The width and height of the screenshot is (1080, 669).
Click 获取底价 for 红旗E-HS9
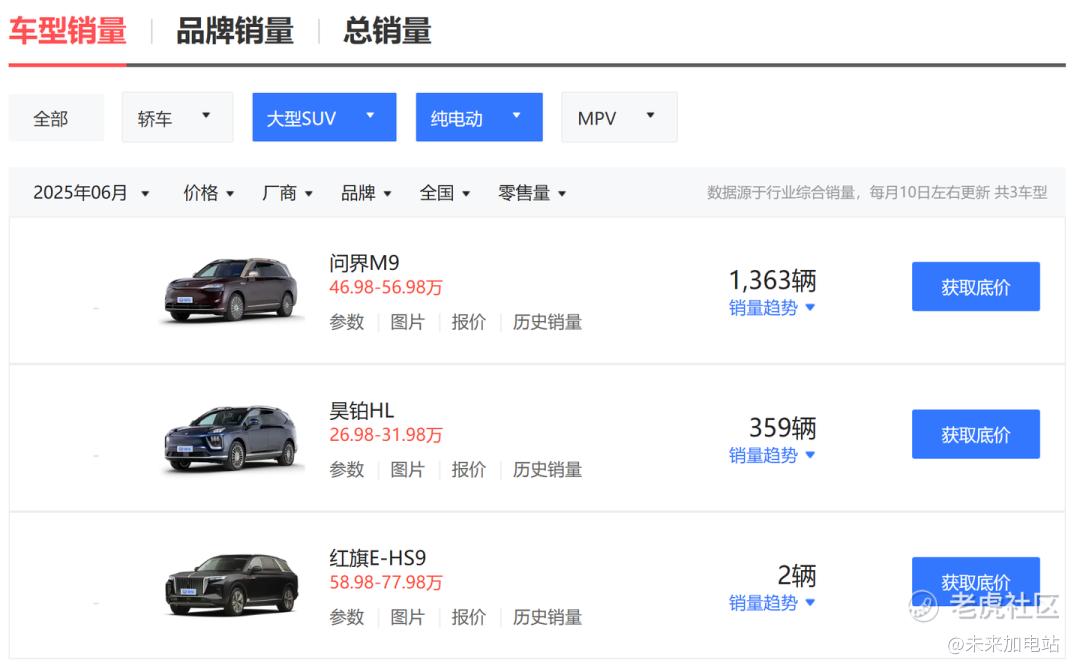(x=976, y=581)
